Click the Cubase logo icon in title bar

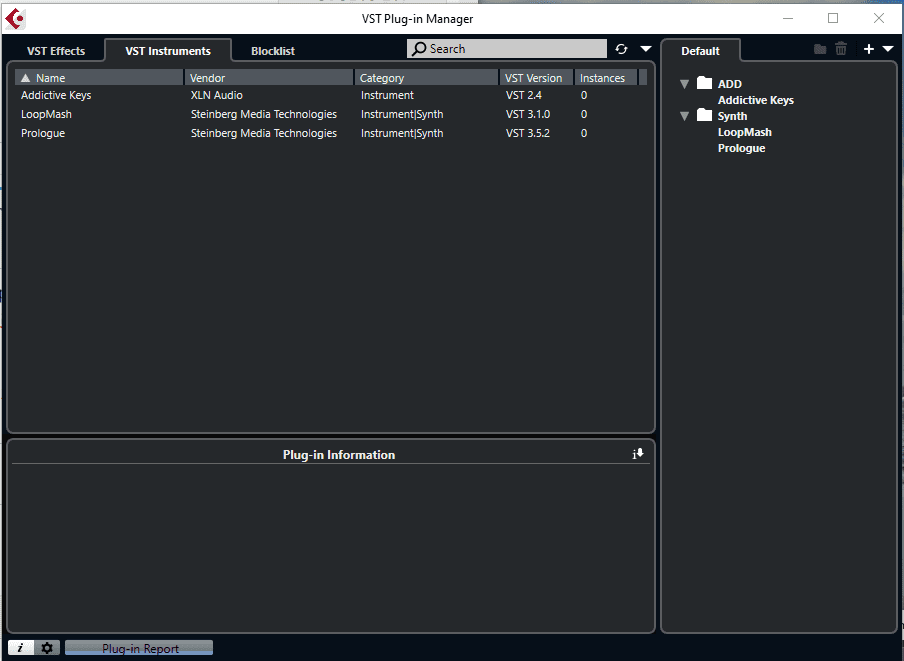tap(15, 19)
